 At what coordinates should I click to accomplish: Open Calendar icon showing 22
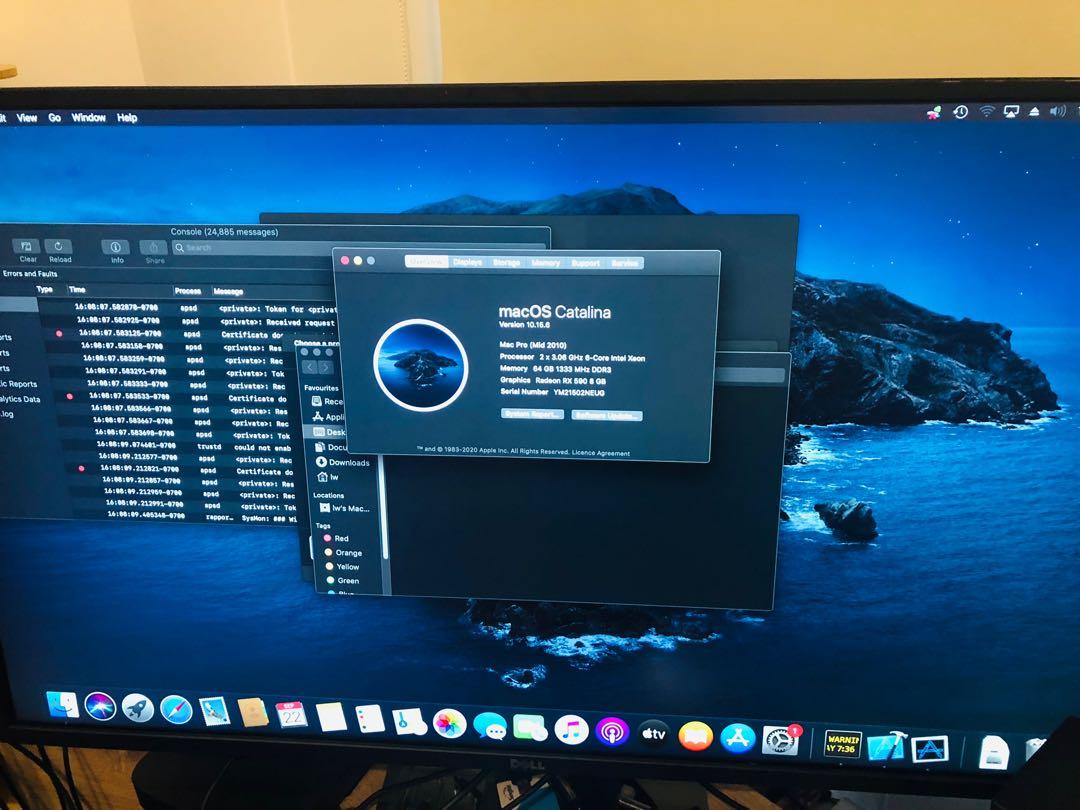(x=291, y=716)
